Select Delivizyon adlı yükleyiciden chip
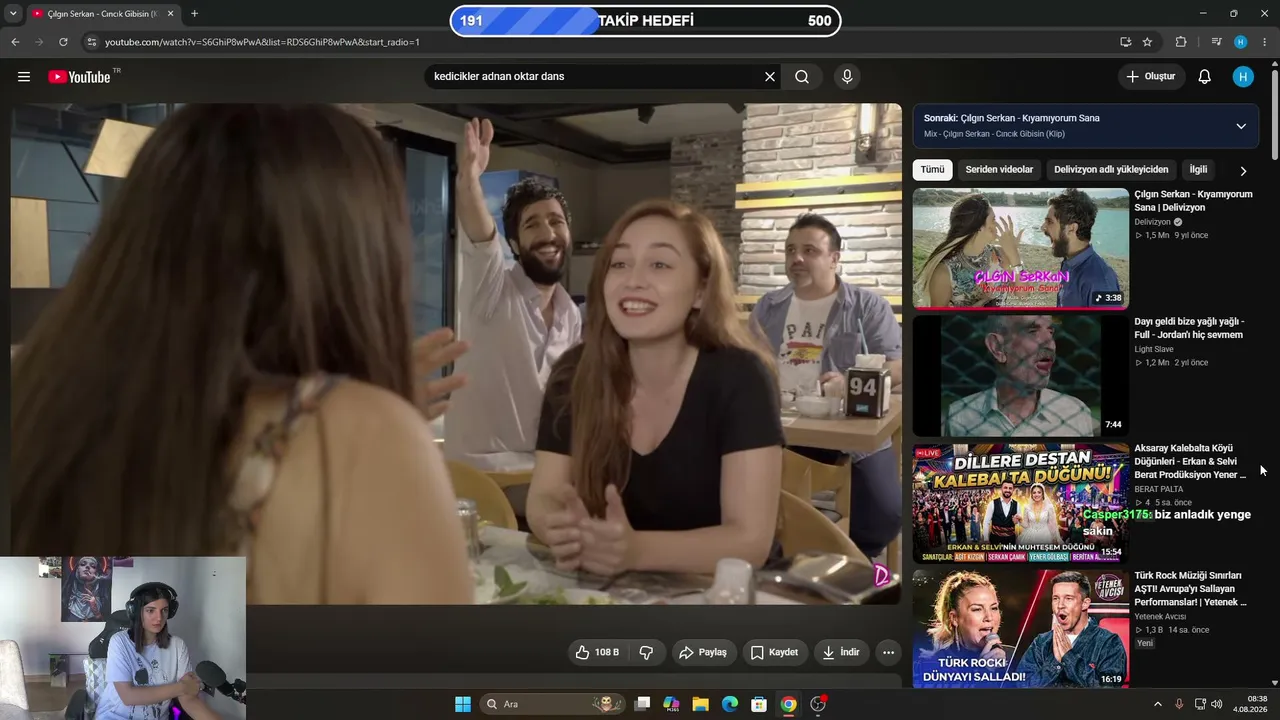The height and width of the screenshot is (720, 1280). pyautogui.click(x=1111, y=170)
